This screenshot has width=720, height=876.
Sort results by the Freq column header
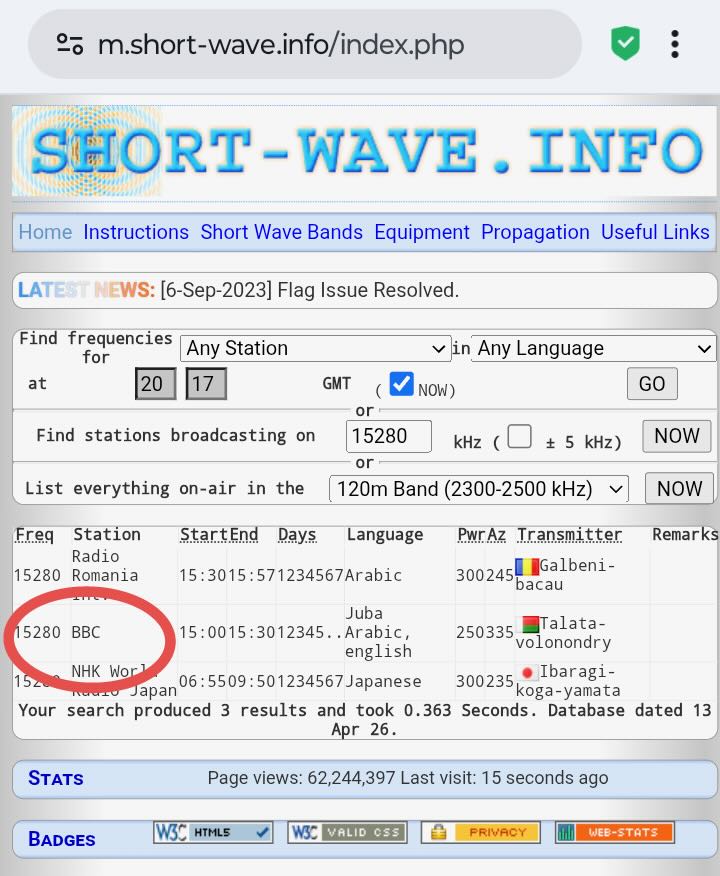34,535
